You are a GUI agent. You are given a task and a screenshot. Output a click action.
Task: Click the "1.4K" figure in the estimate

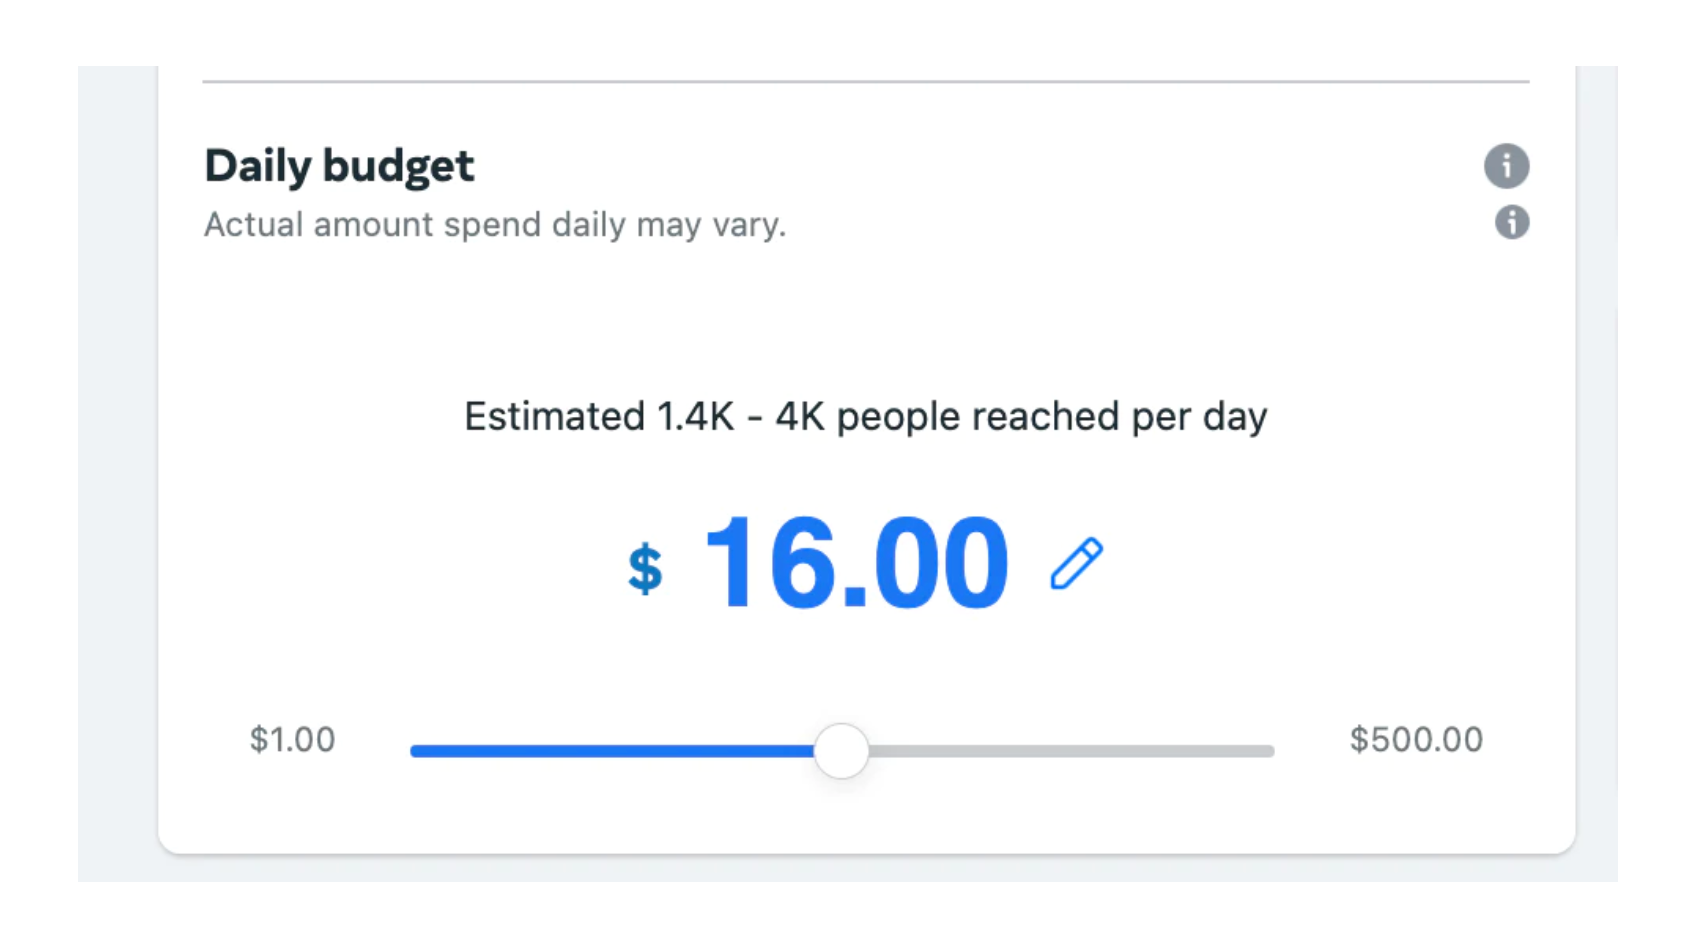(695, 417)
